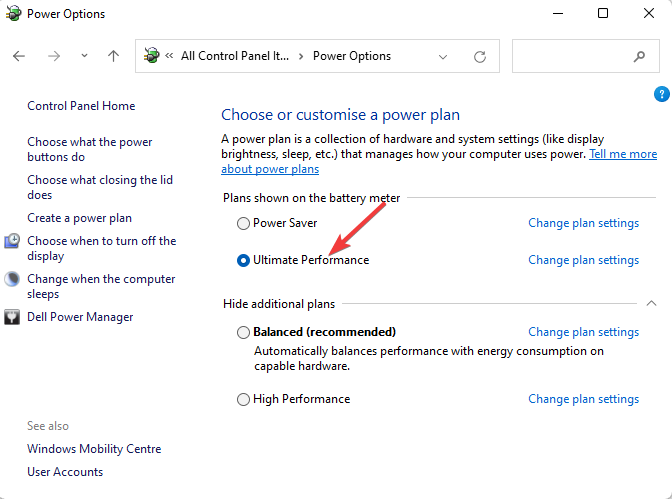Click the breadcrumb overflow double chevron
Screen dimensions: 672x499
click(x=169, y=56)
